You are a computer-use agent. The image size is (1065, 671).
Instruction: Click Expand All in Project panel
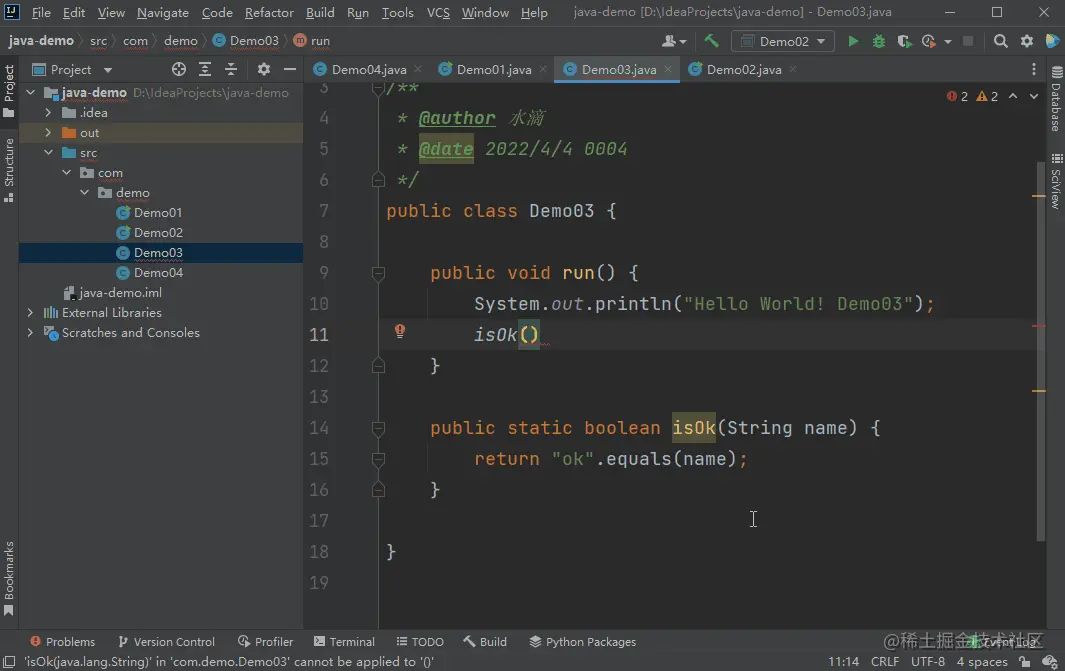(x=204, y=69)
